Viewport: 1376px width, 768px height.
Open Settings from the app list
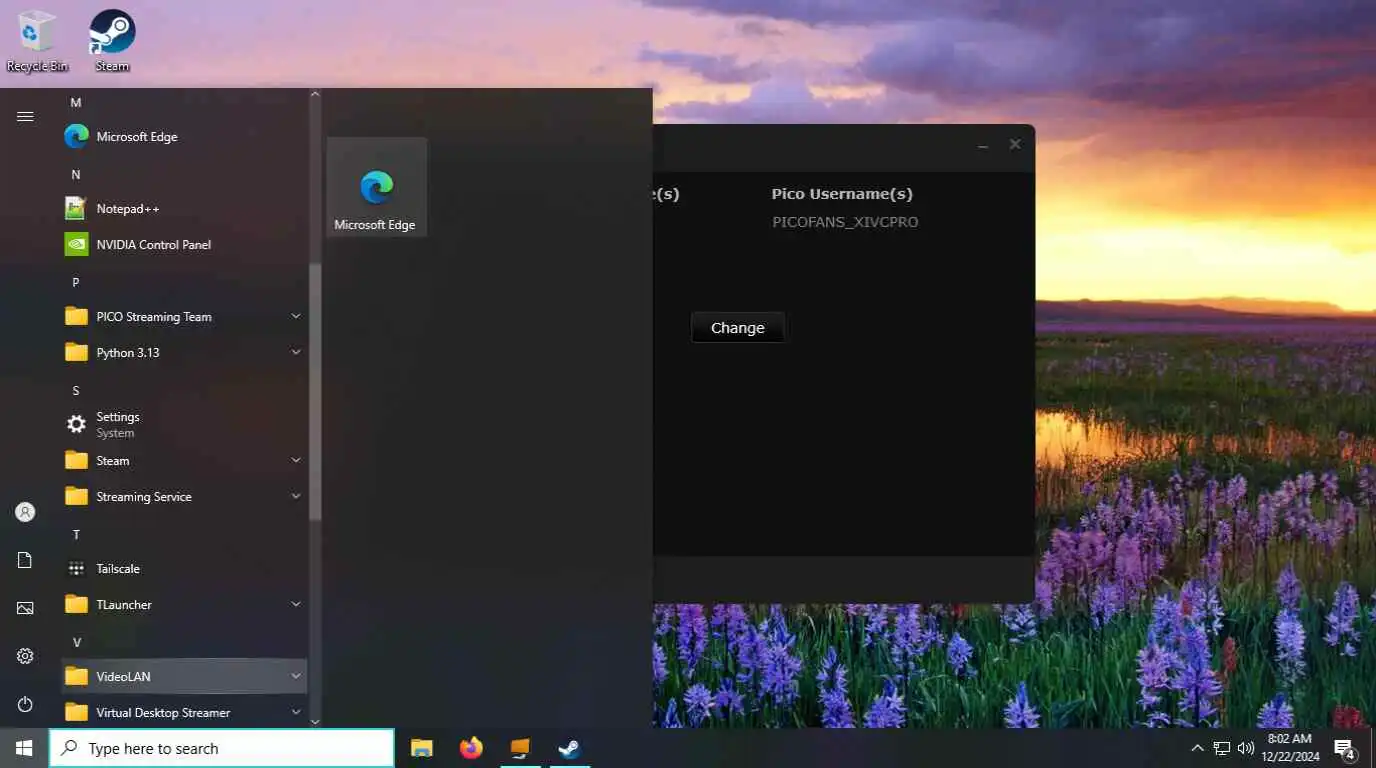coord(184,425)
